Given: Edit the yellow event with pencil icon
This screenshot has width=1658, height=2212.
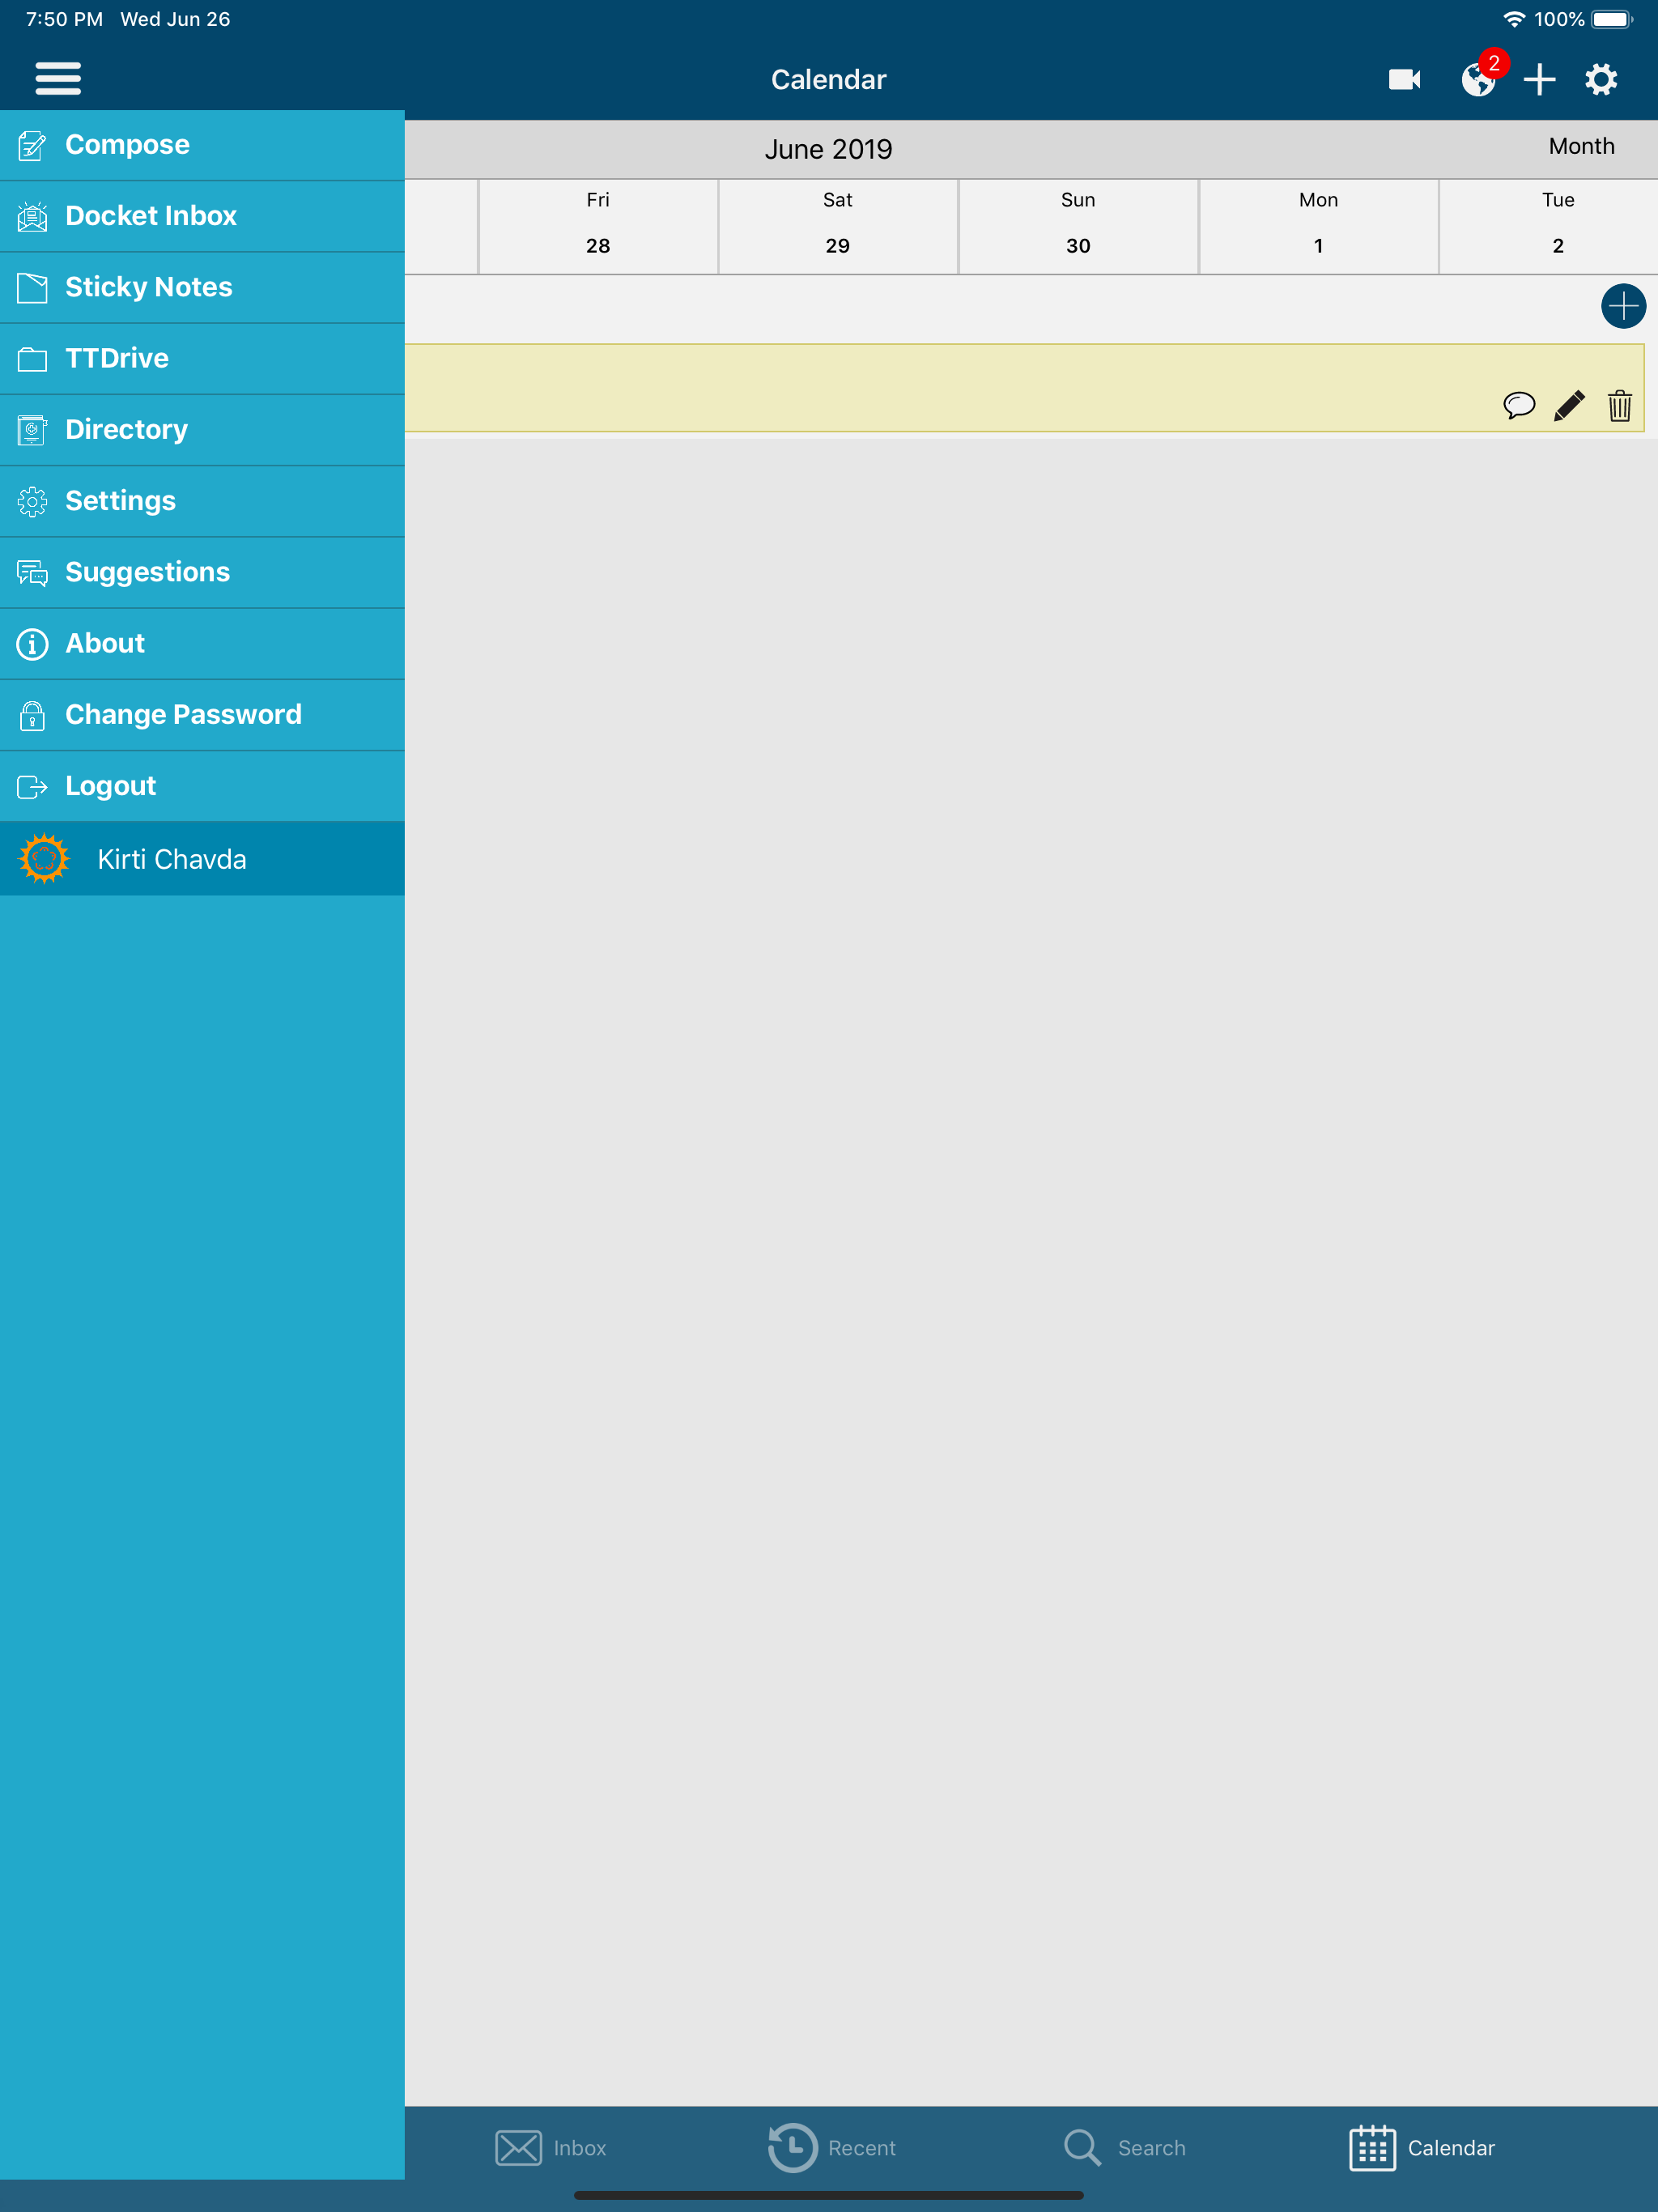Looking at the screenshot, I should [1569, 405].
